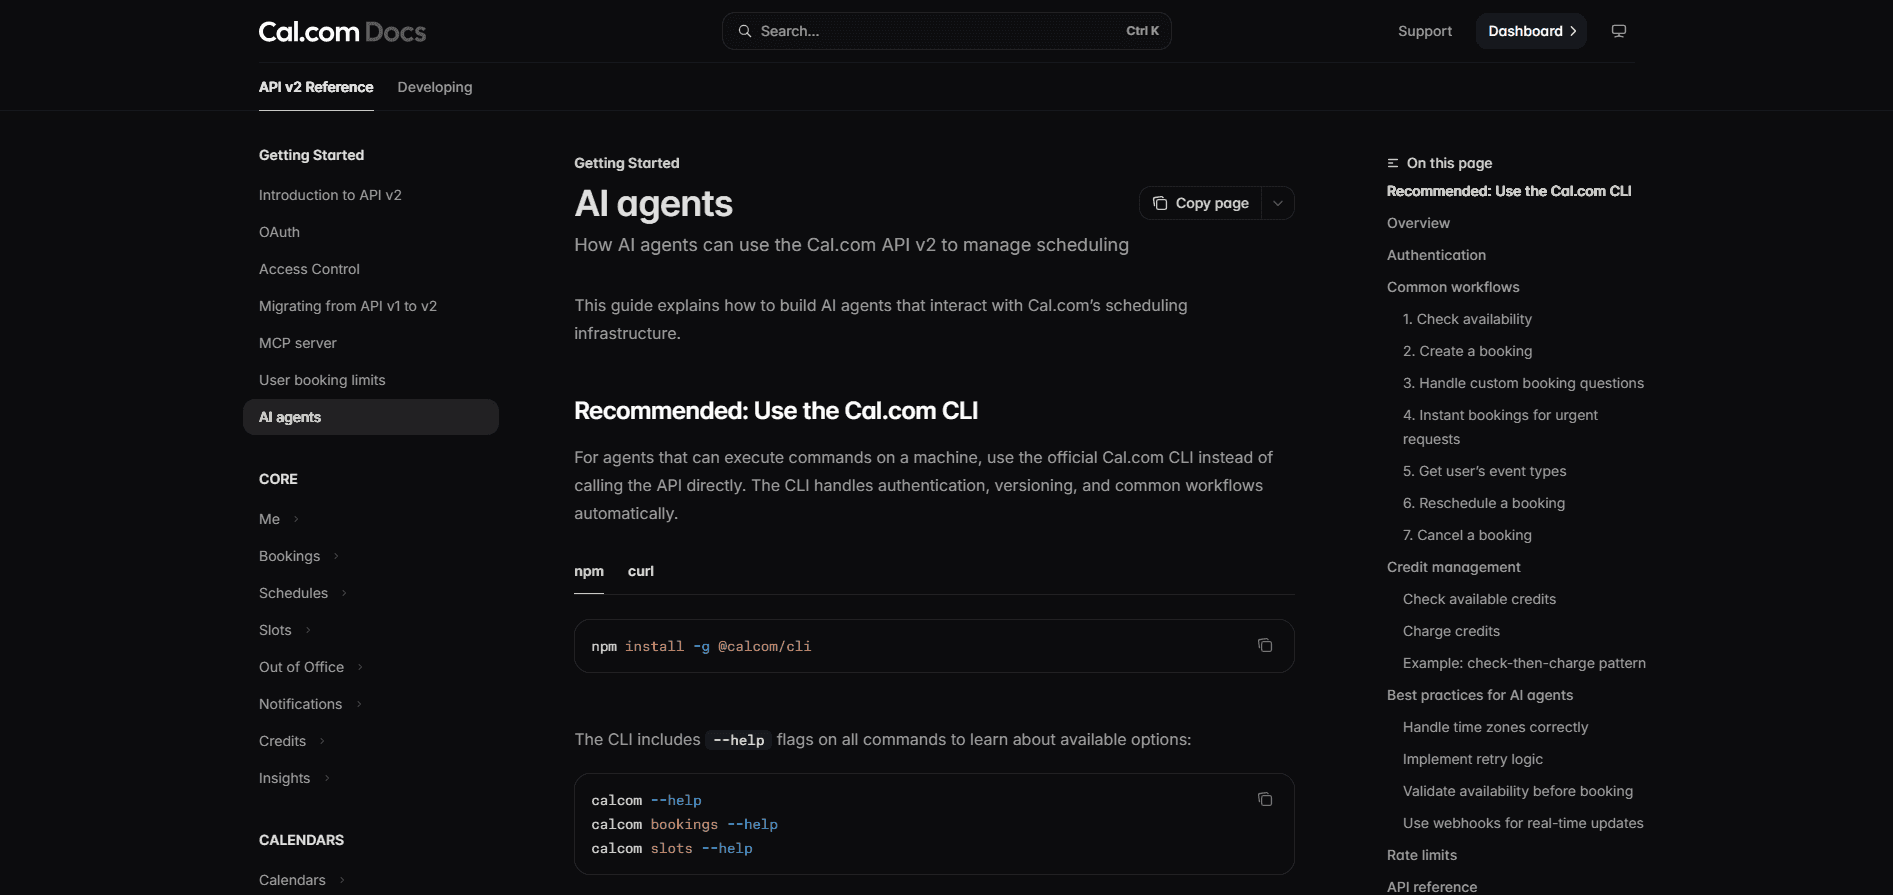Viewport: 1893px width, 895px height.
Task: Jump to Charge credits section
Action: tap(1451, 631)
